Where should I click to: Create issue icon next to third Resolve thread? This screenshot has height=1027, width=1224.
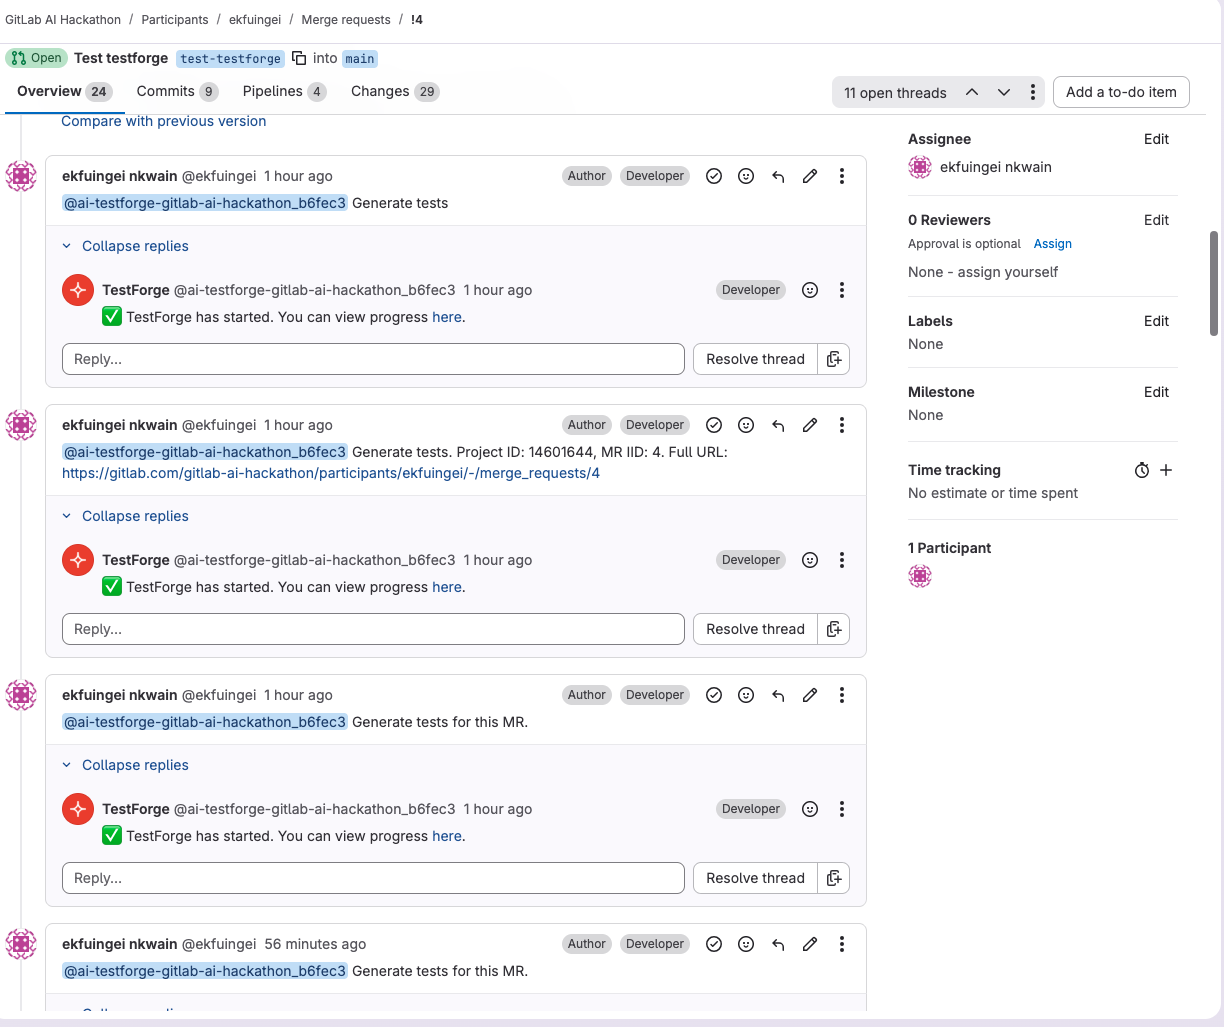(834, 878)
